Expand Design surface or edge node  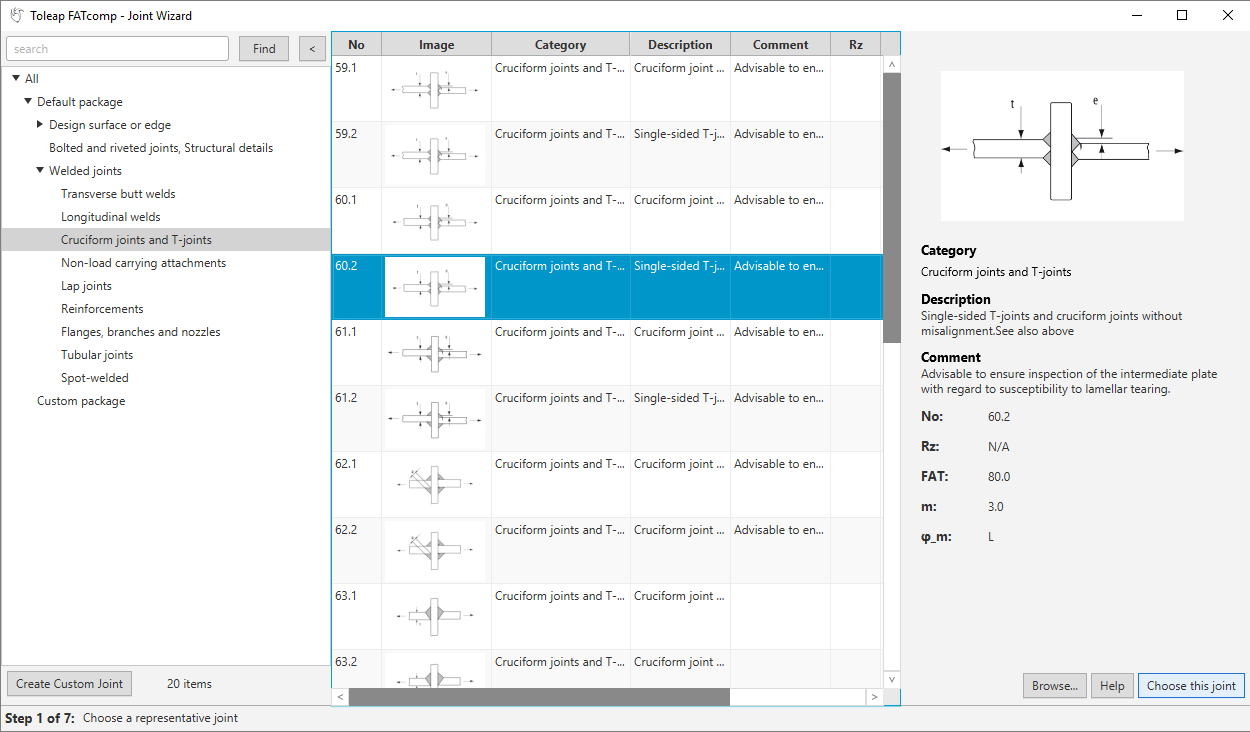coord(40,125)
